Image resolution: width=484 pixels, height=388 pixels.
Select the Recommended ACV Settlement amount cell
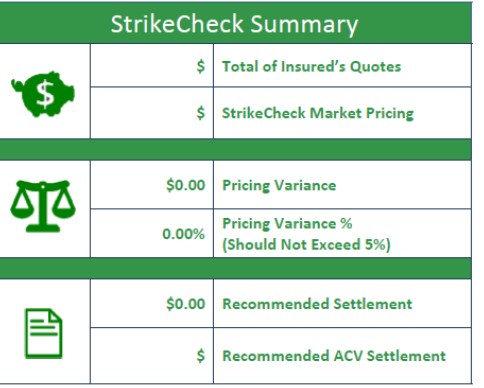152,356
